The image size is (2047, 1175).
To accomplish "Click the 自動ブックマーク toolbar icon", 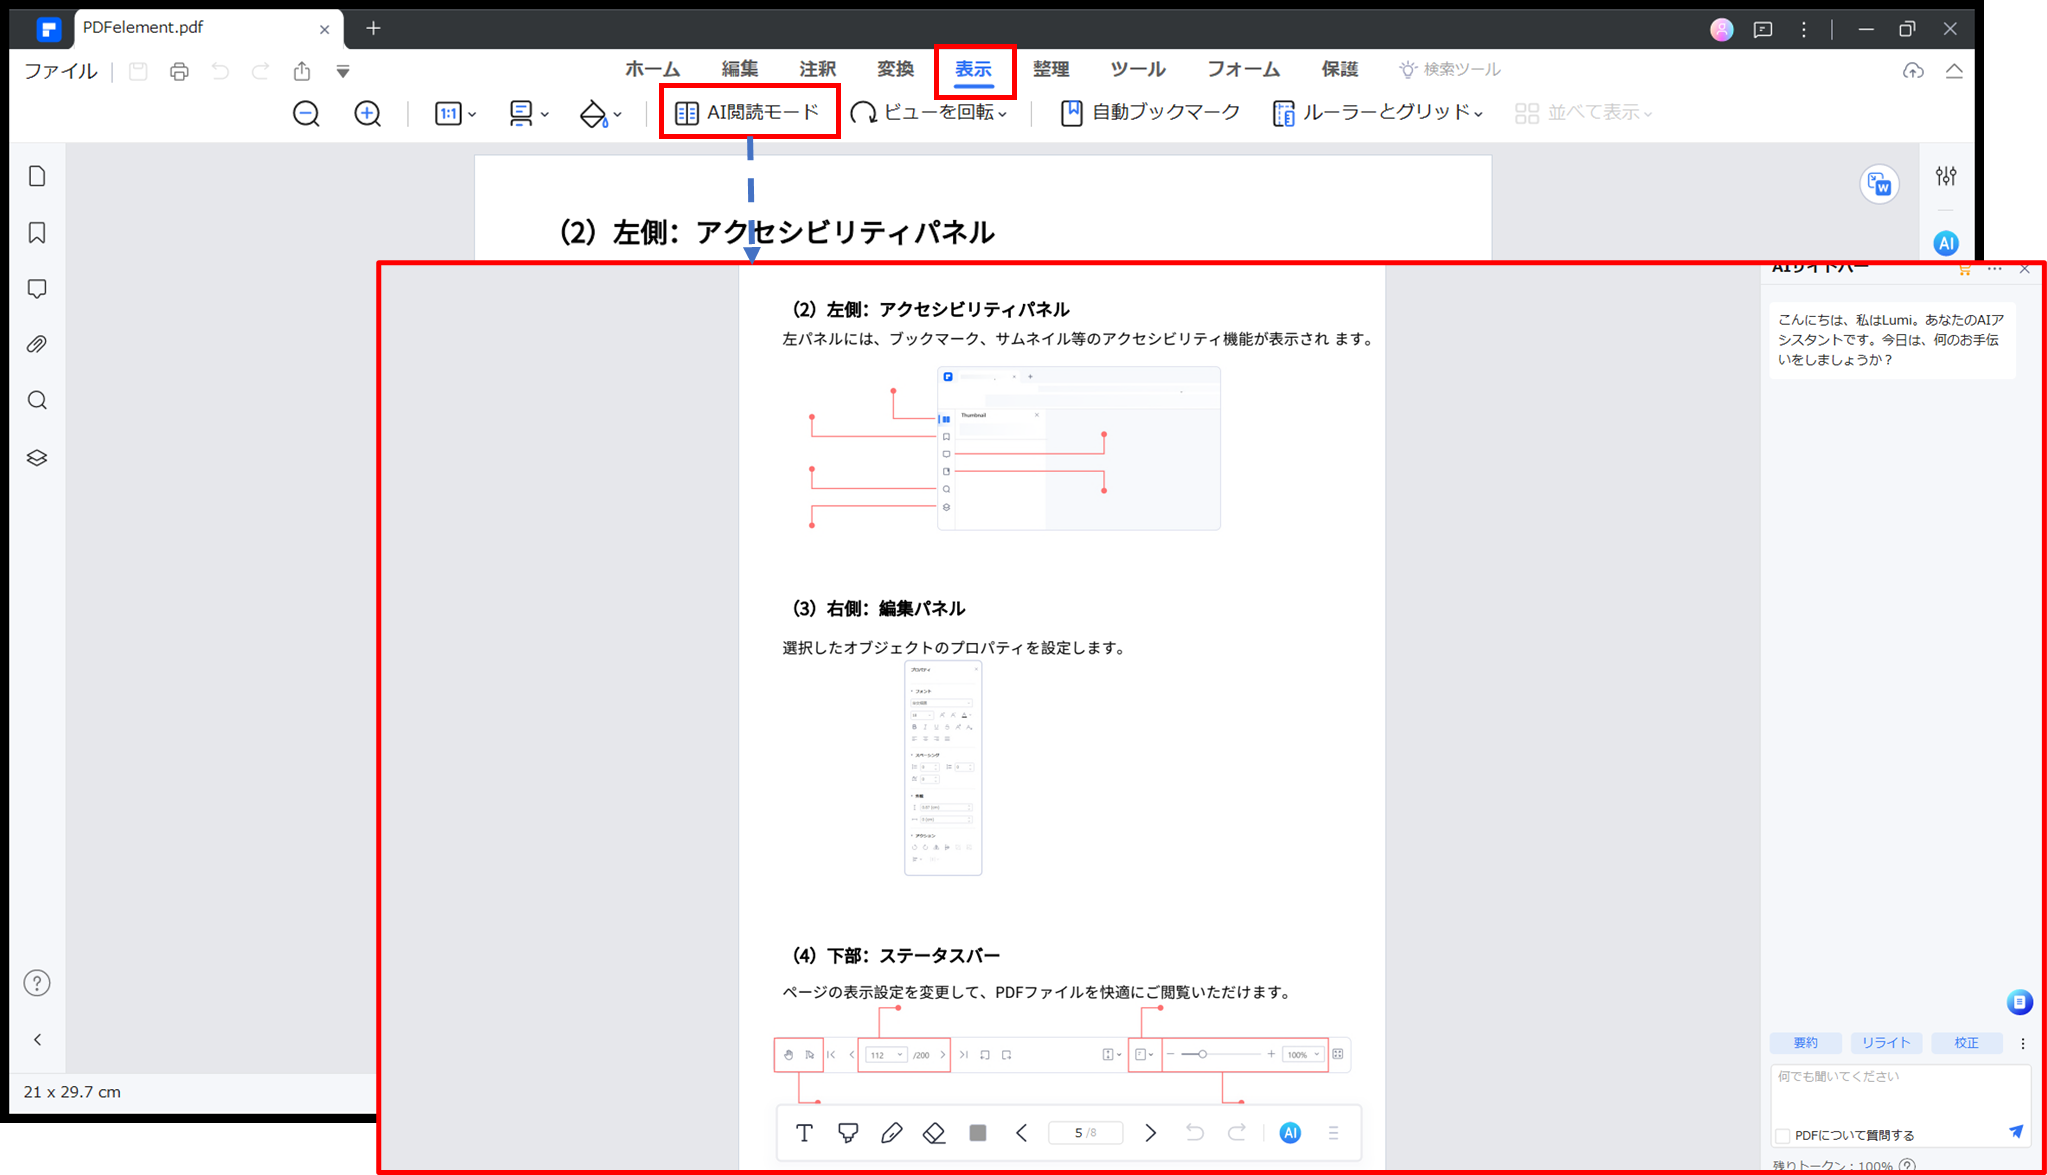I will point(1150,112).
